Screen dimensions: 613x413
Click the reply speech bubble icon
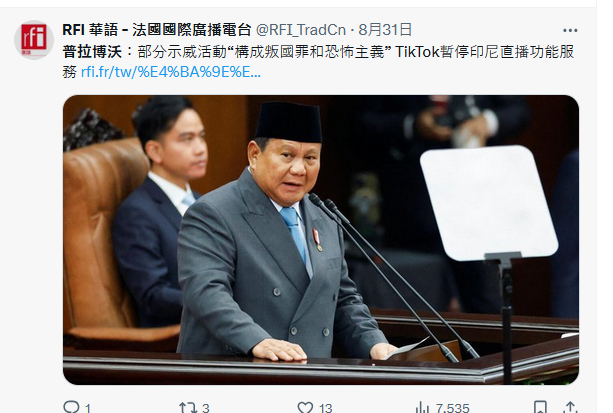click(x=71, y=408)
